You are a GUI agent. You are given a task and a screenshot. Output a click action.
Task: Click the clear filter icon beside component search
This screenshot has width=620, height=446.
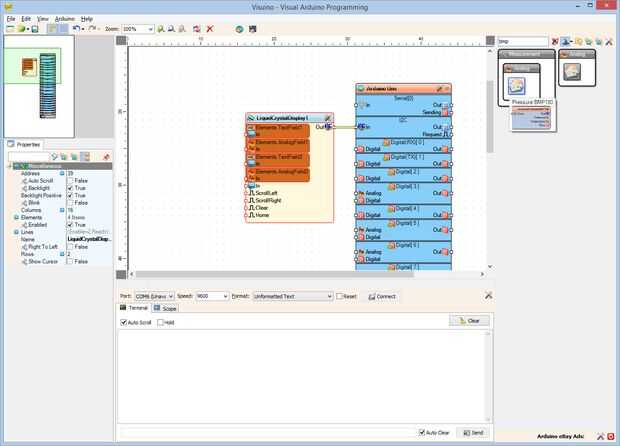point(555,41)
